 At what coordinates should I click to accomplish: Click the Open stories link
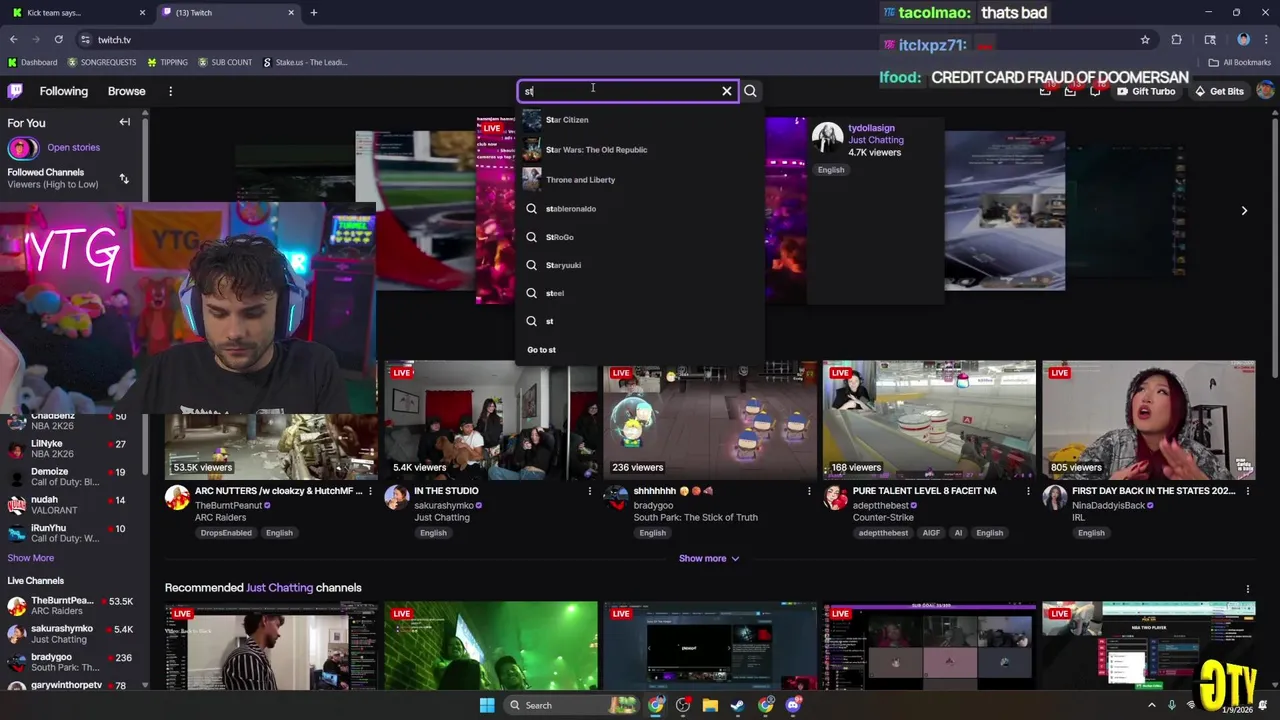73,148
